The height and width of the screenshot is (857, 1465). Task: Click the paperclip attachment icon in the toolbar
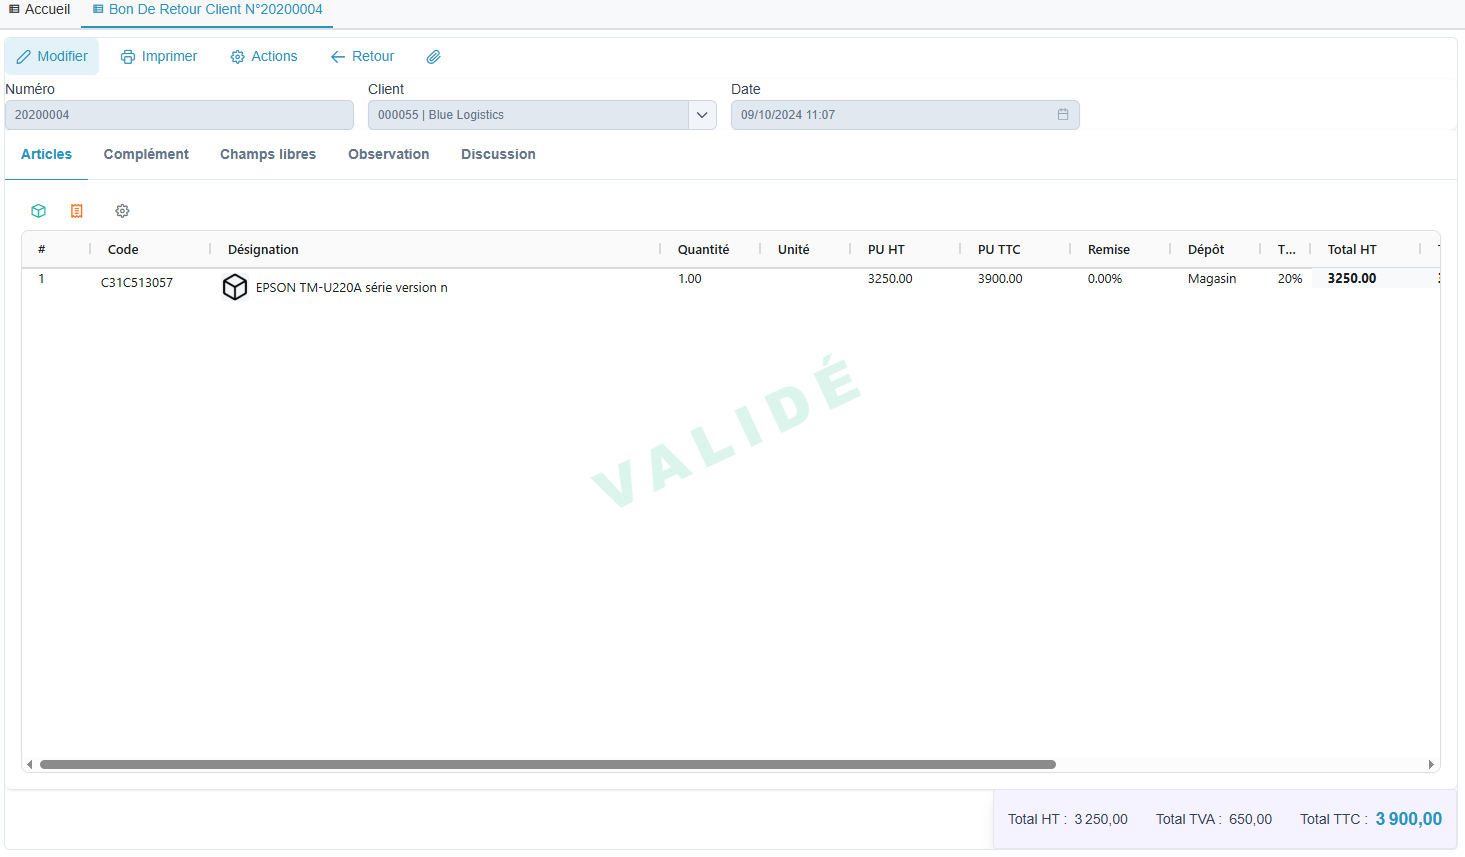[x=433, y=56]
